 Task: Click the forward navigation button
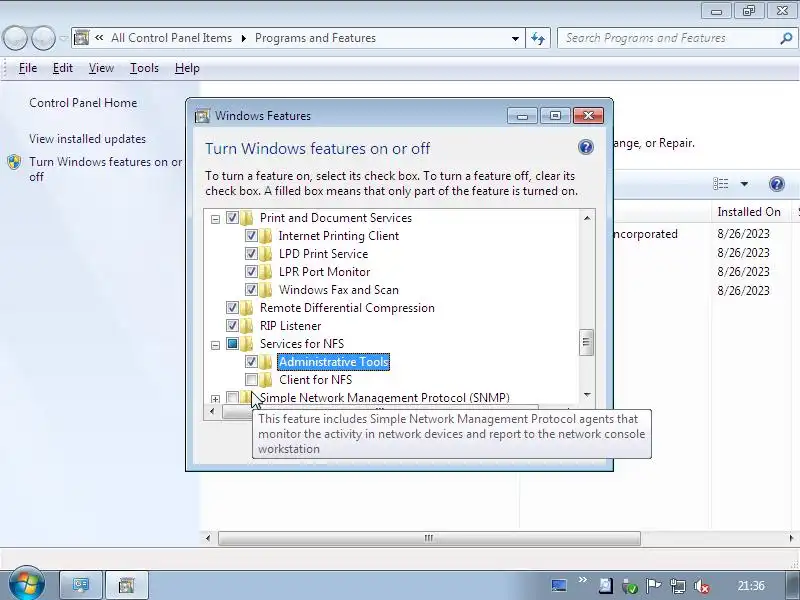(43, 38)
